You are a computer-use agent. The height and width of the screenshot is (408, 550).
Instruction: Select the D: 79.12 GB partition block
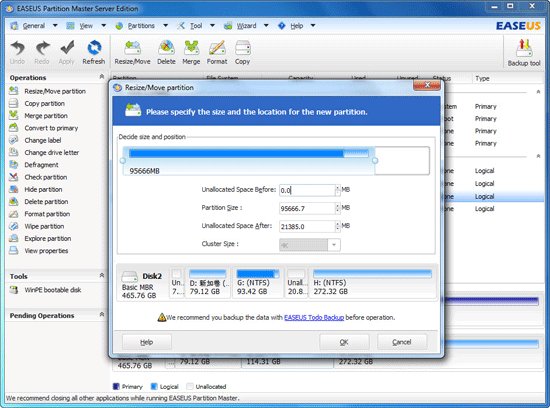point(208,283)
